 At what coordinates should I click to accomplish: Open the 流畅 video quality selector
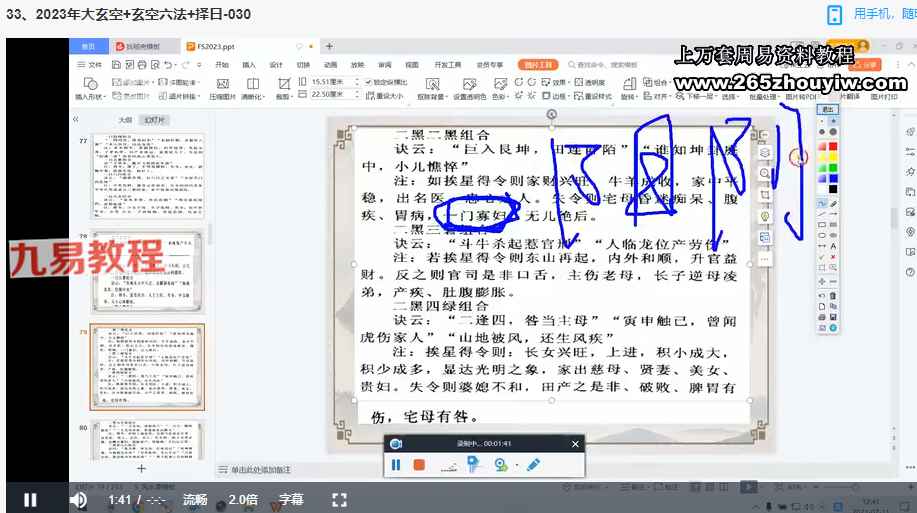tap(195, 499)
